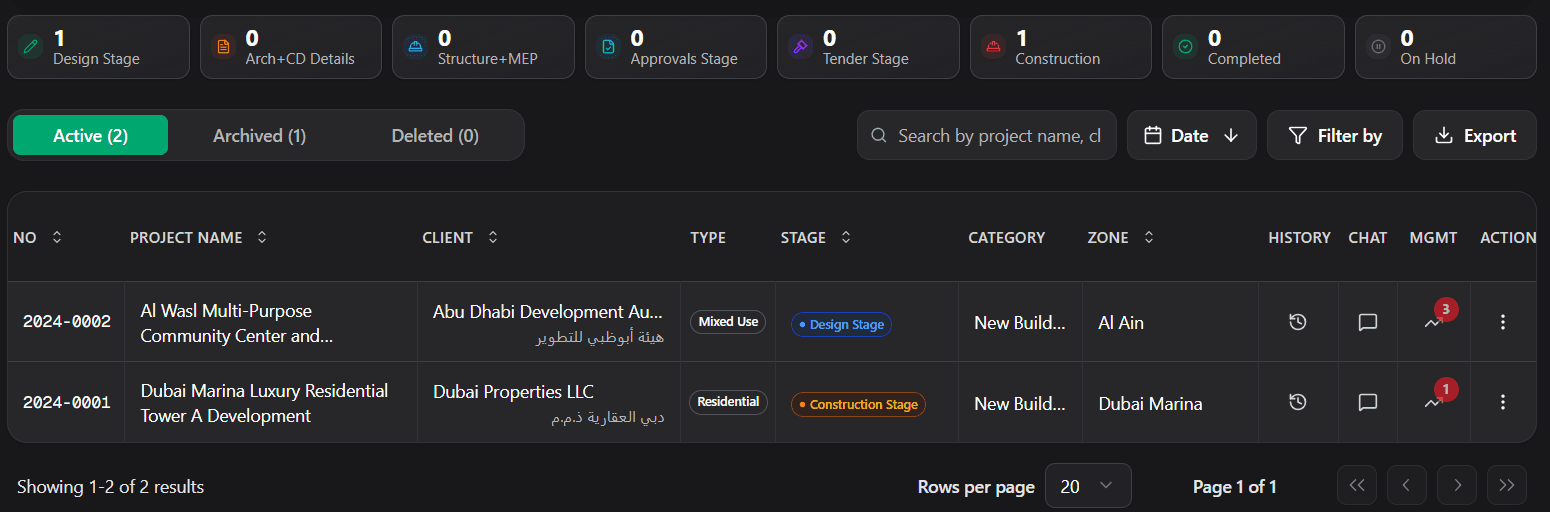Click the search magnifier icon

[x=879, y=135]
